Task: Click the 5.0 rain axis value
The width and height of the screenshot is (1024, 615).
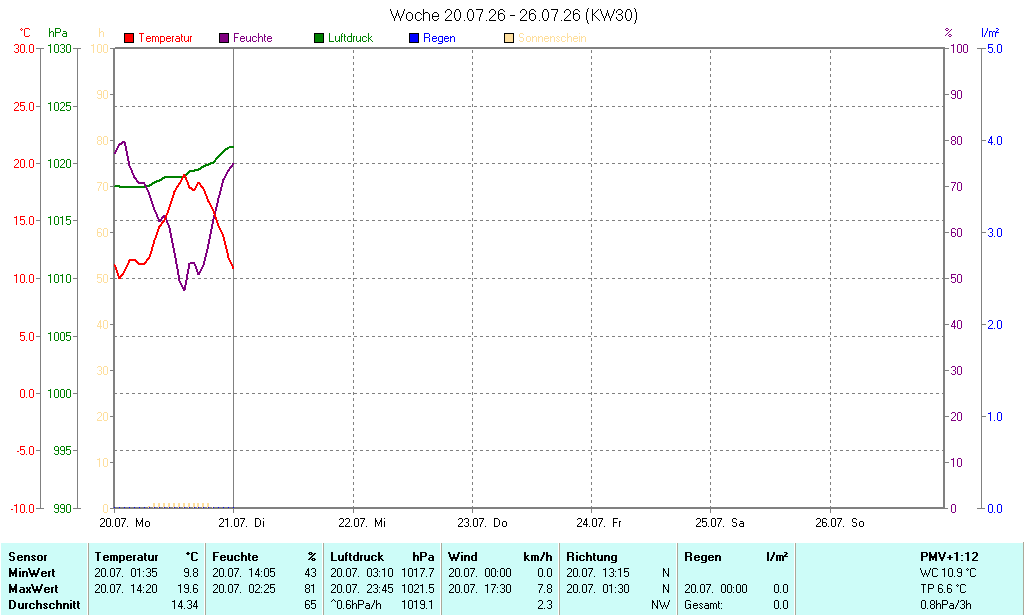Action: [x=995, y=49]
